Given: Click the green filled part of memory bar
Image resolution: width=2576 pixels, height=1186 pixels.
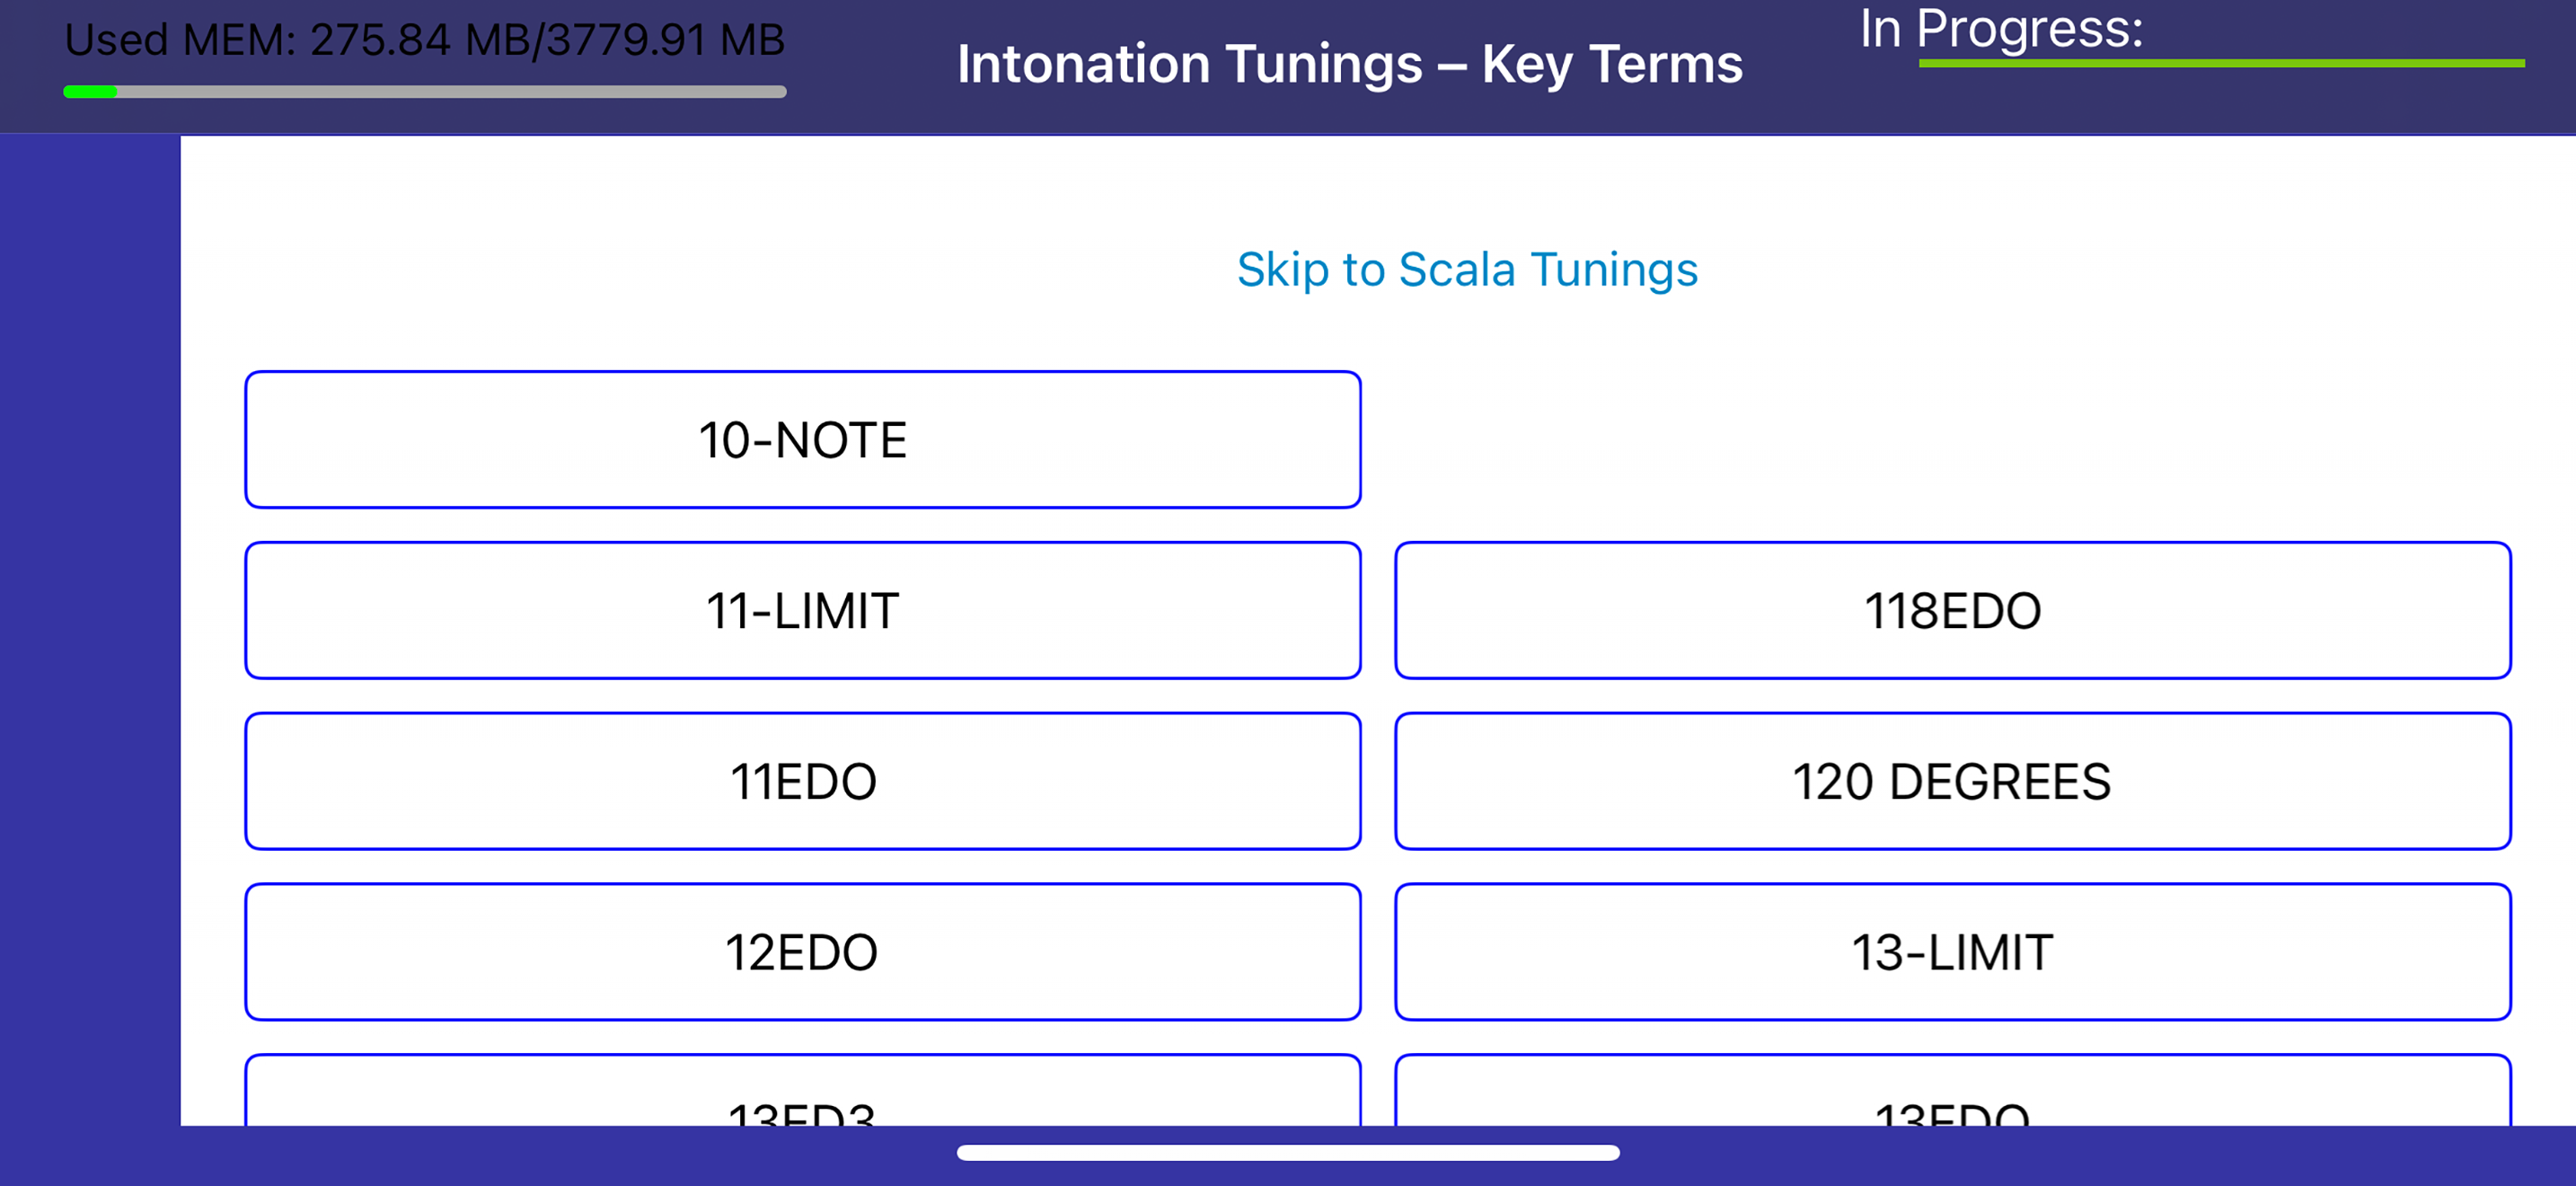Looking at the screenshot, I should click(90, 92).
